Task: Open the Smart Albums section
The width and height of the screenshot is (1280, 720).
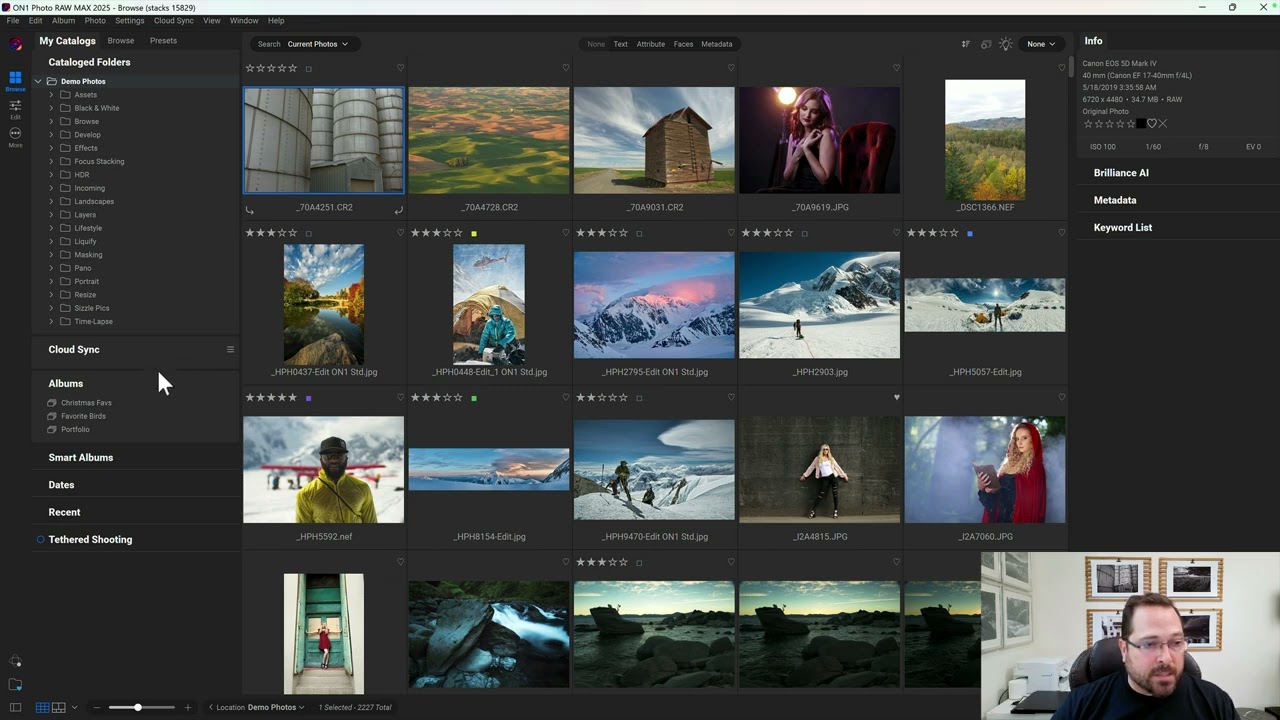Action: (81, 458)
